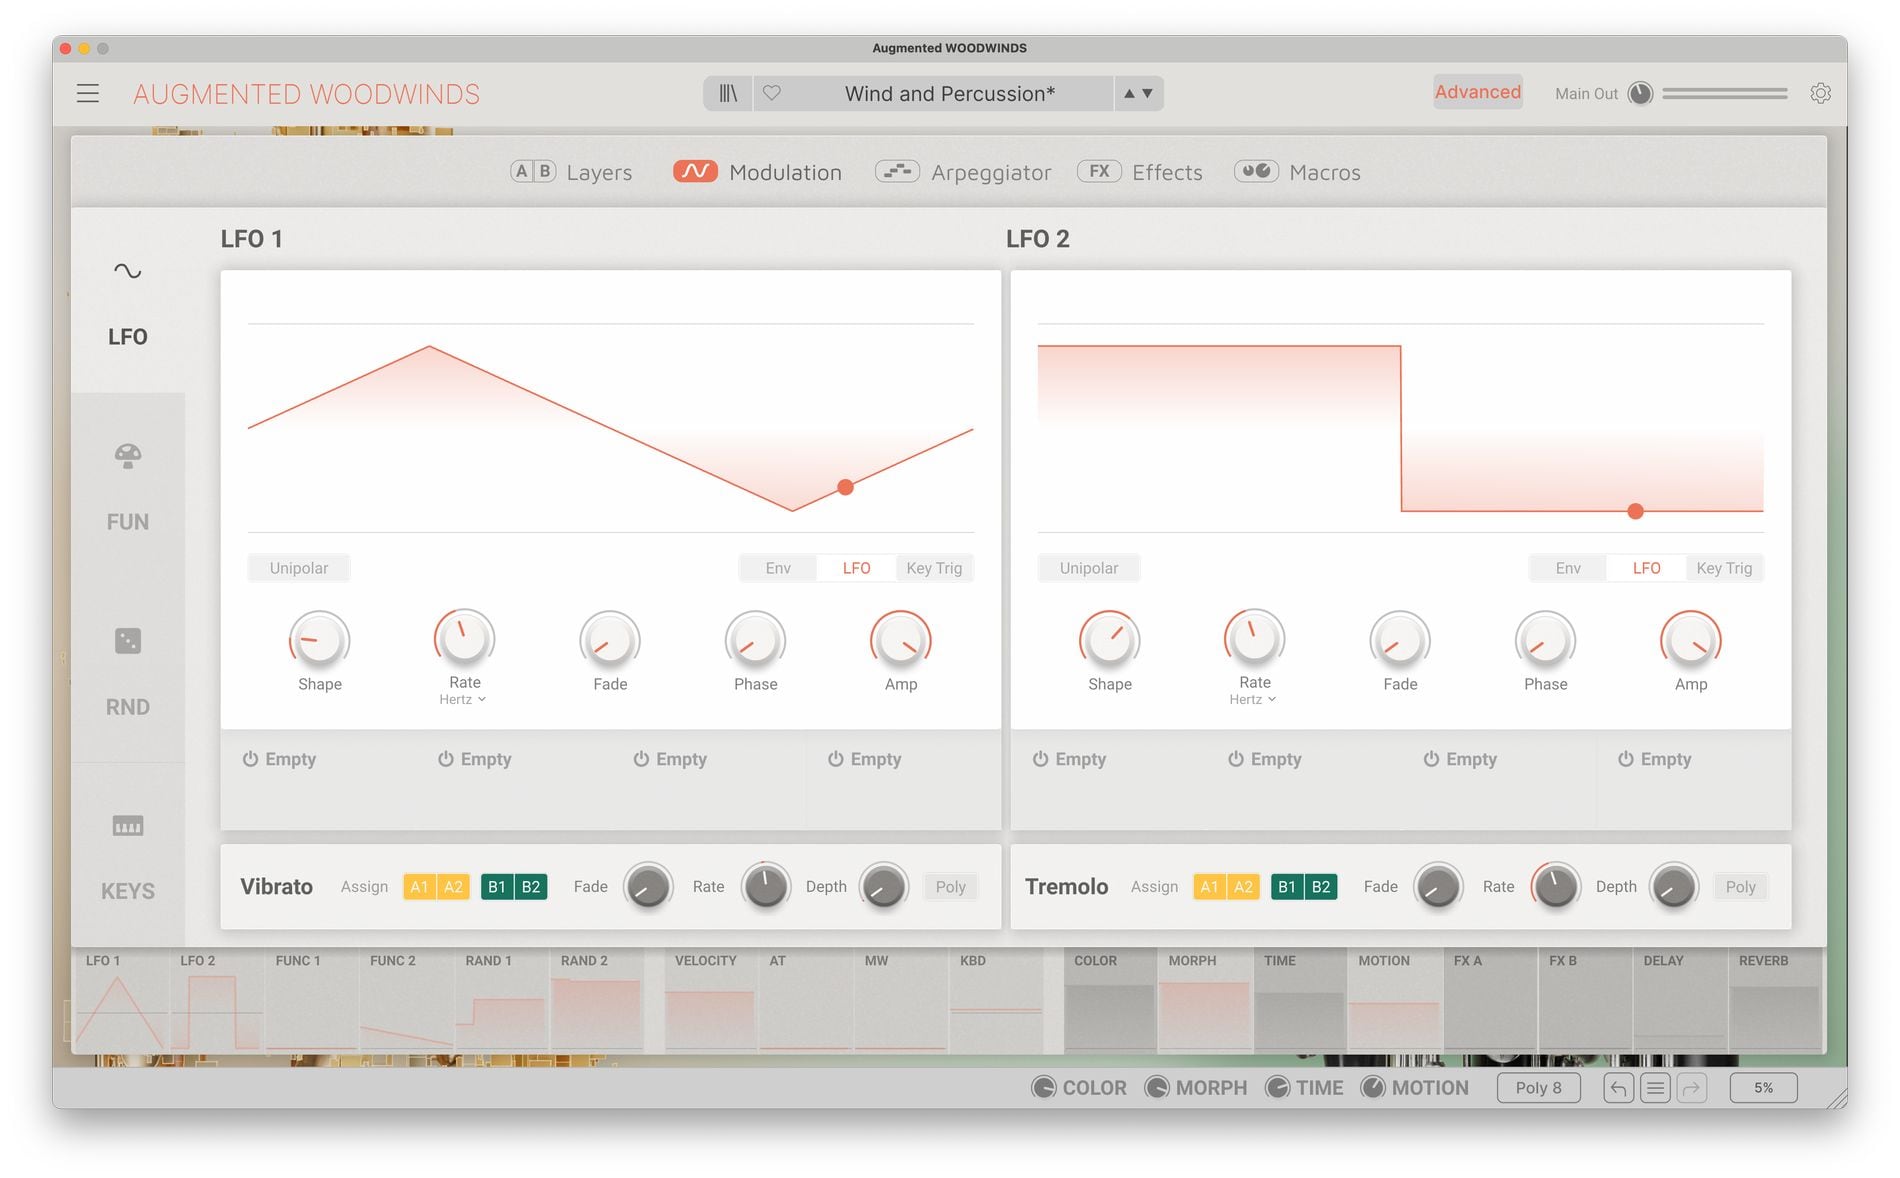1900x1178 pixels.
Task: Click the 5% CPU meter box
Action: point(1763,1088)
